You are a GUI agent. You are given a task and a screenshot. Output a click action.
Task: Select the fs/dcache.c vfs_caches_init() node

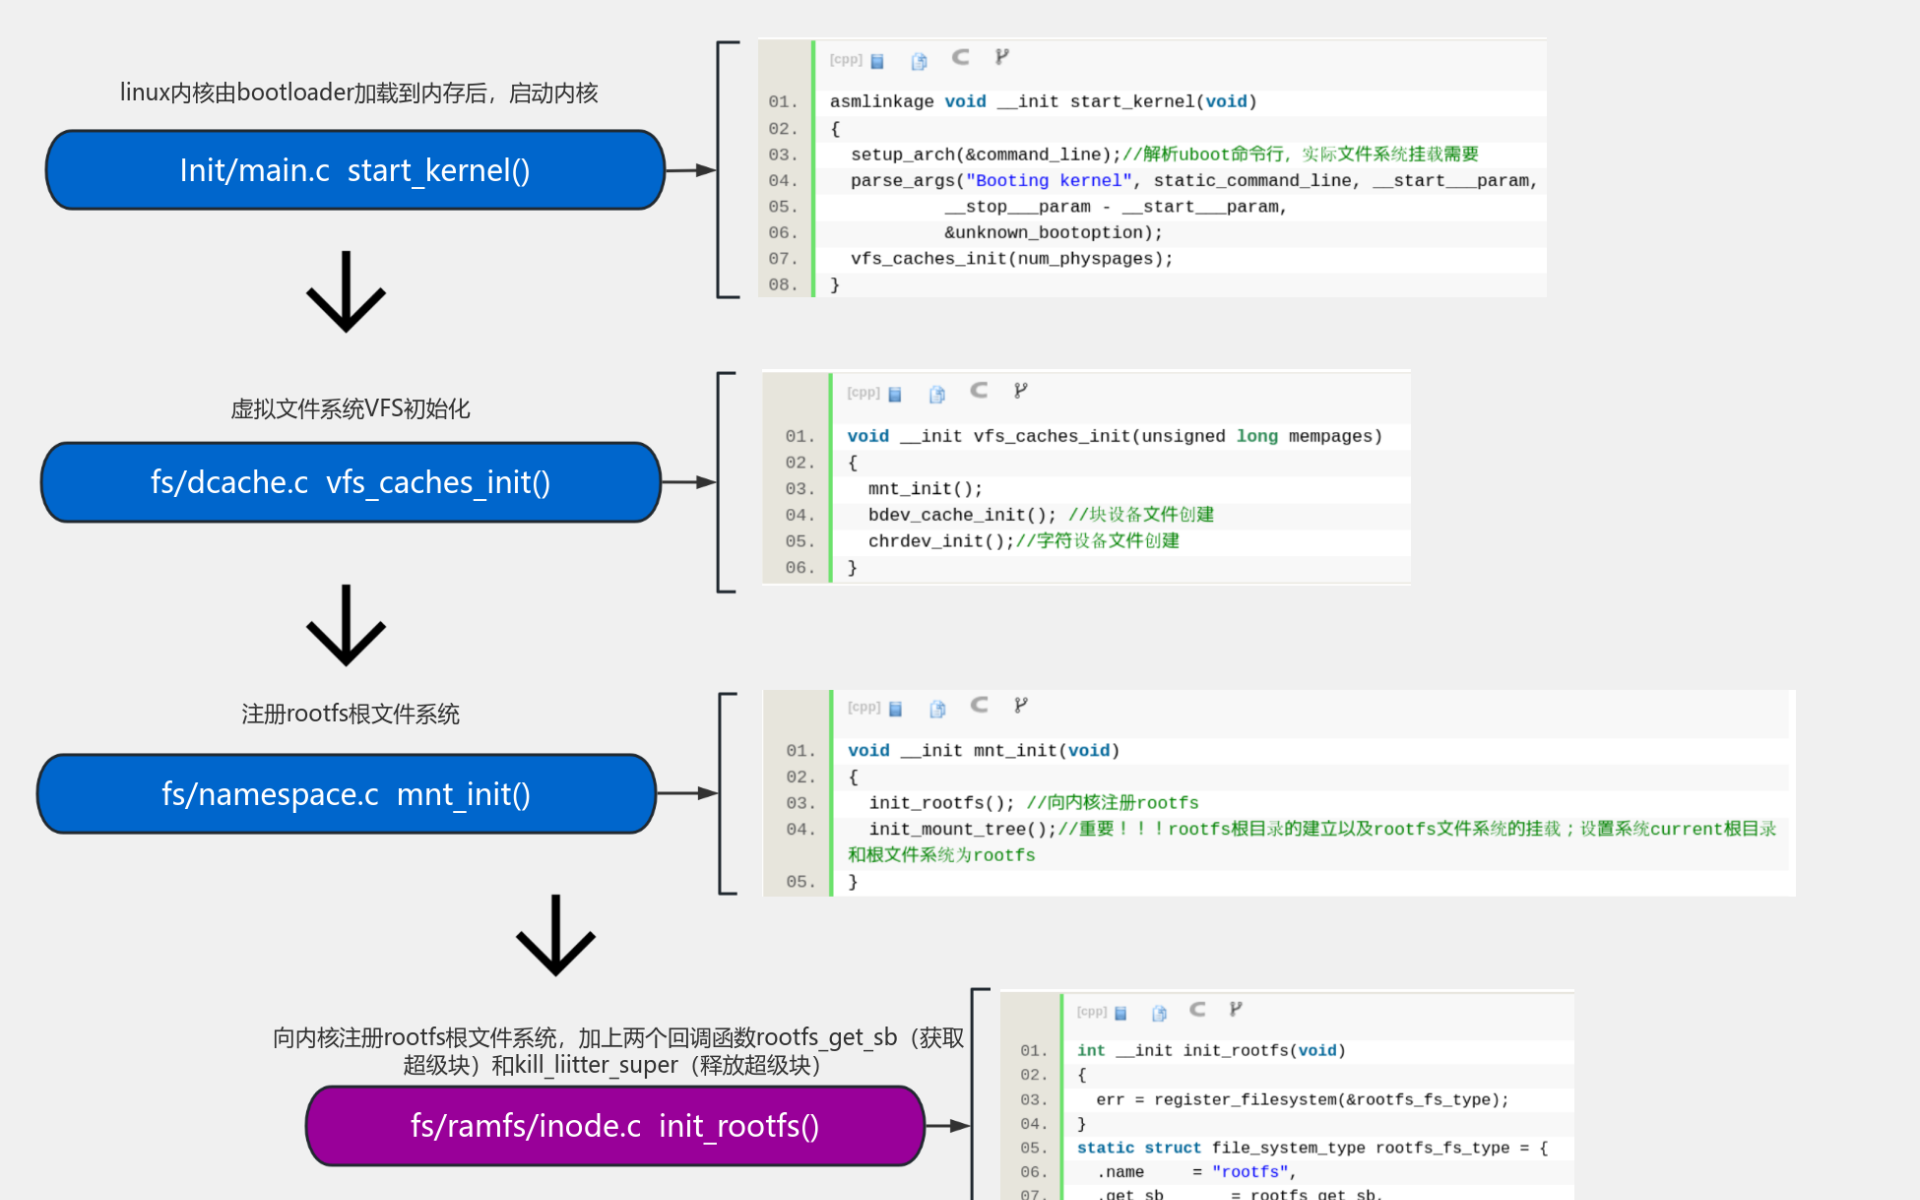point(350,482)
